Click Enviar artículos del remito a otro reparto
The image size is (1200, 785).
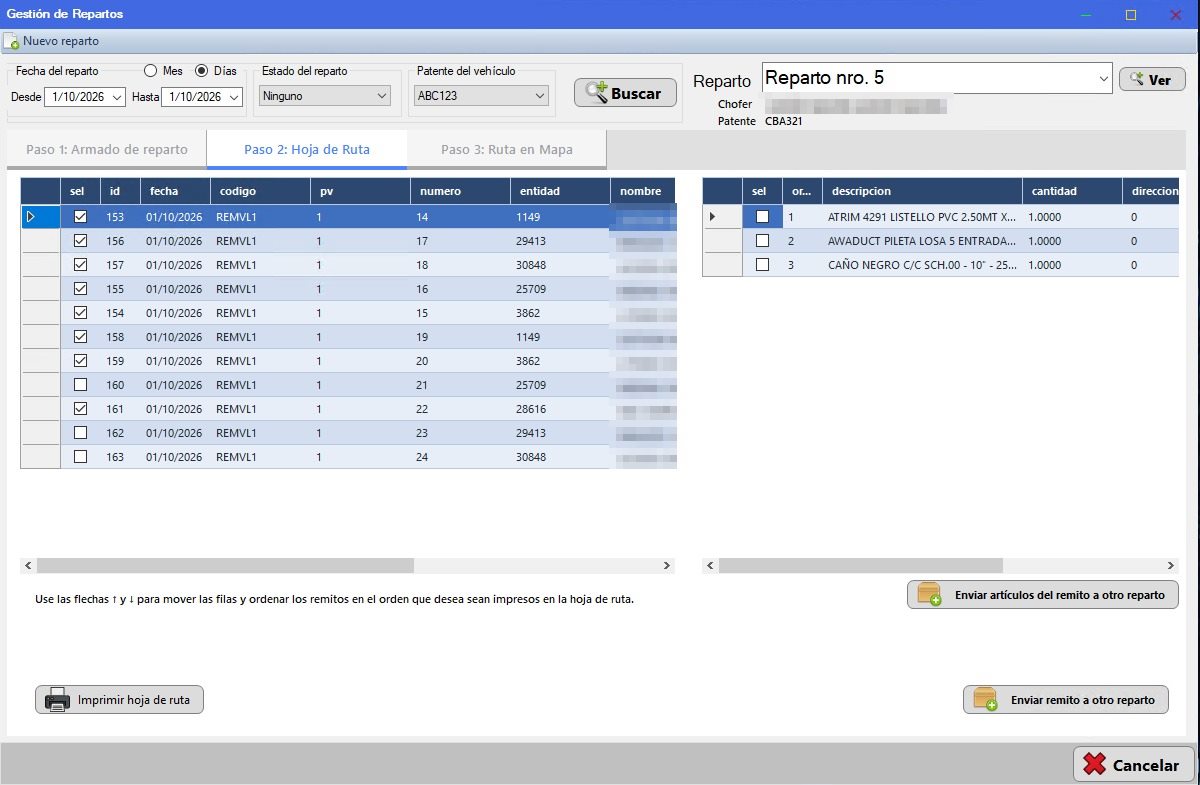(x=1042, y=594)
